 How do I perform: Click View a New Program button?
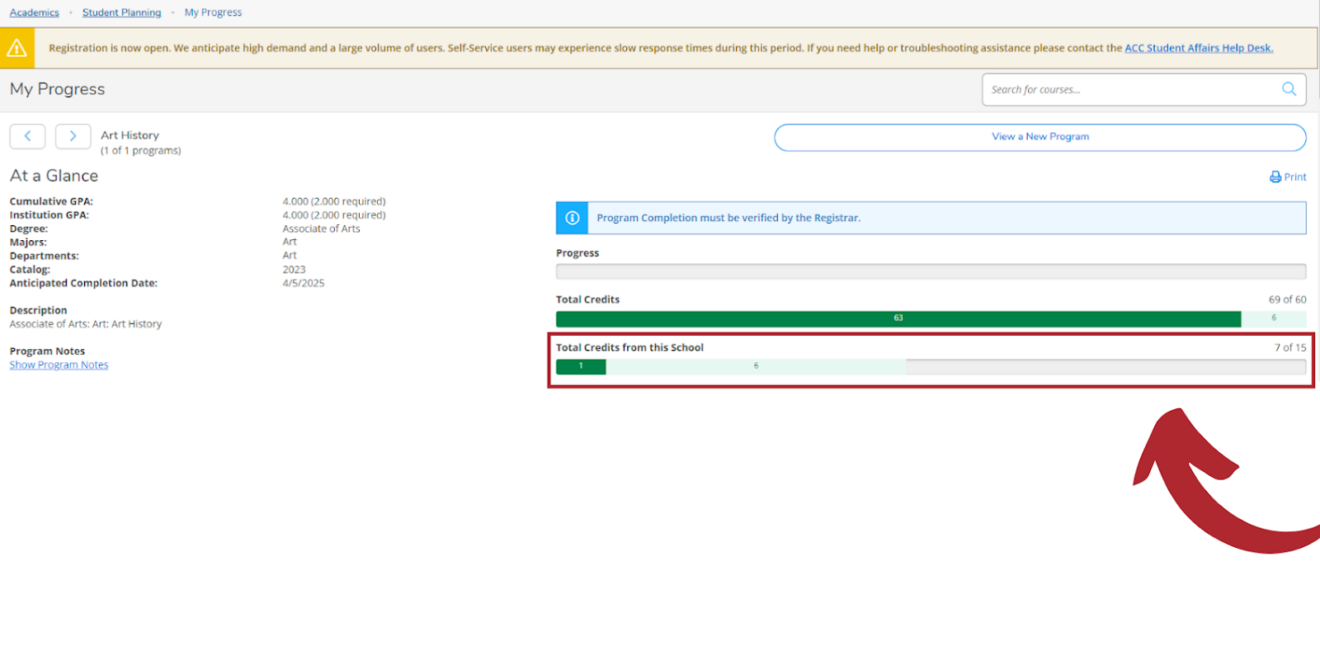coord(1039,137)
